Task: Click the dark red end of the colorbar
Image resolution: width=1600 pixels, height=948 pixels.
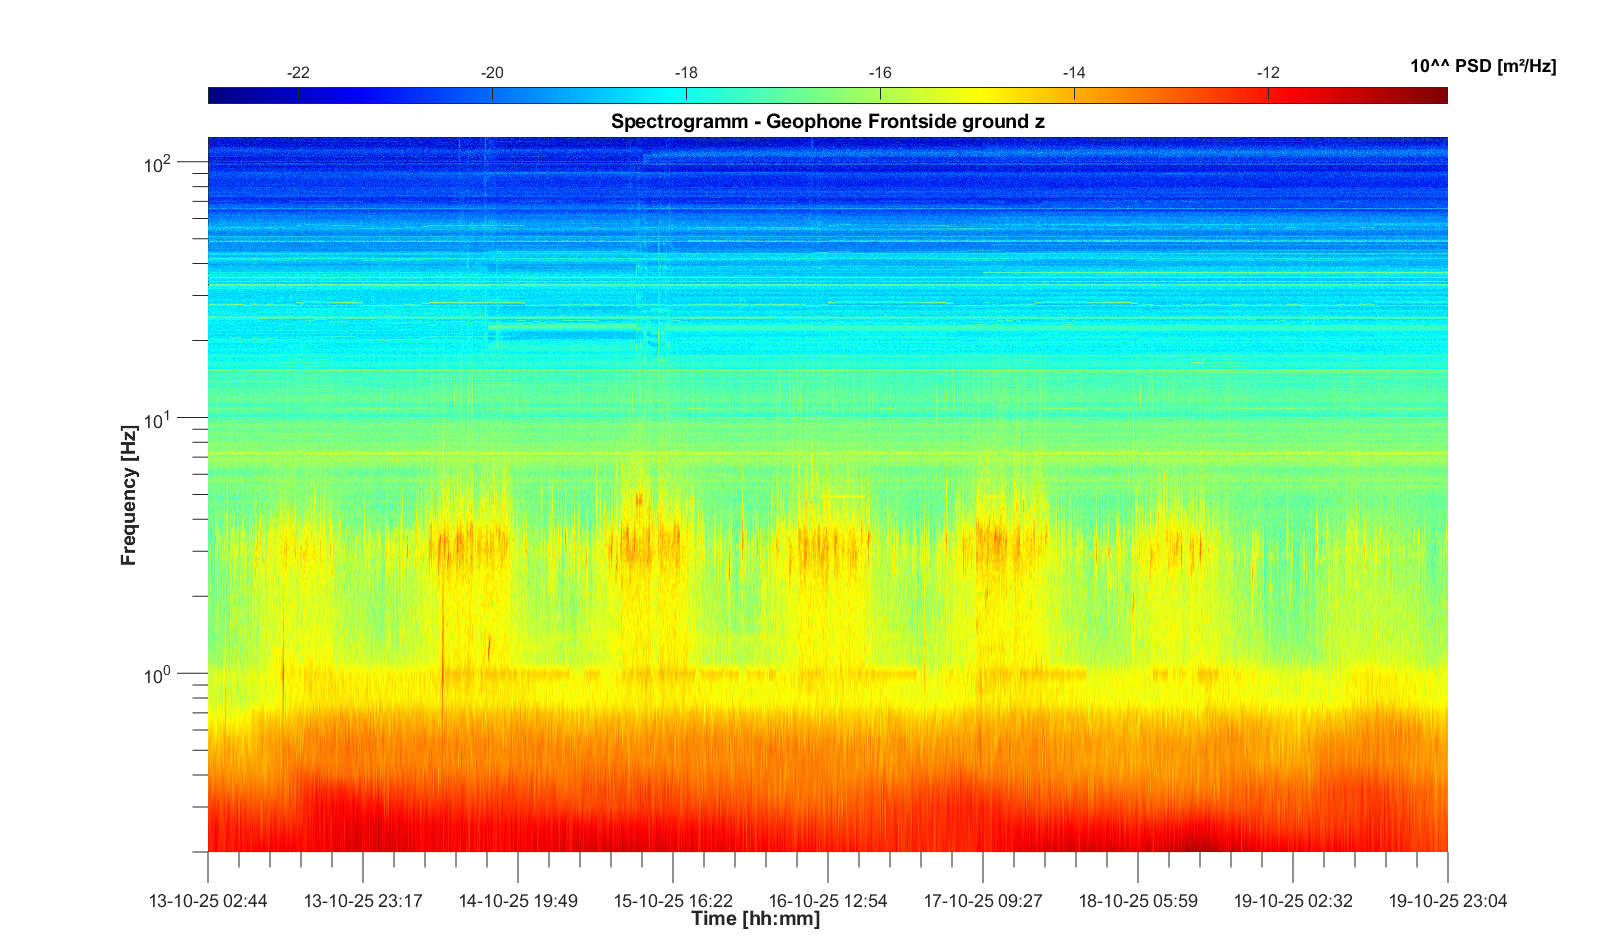Action: tap(1438, 96)
